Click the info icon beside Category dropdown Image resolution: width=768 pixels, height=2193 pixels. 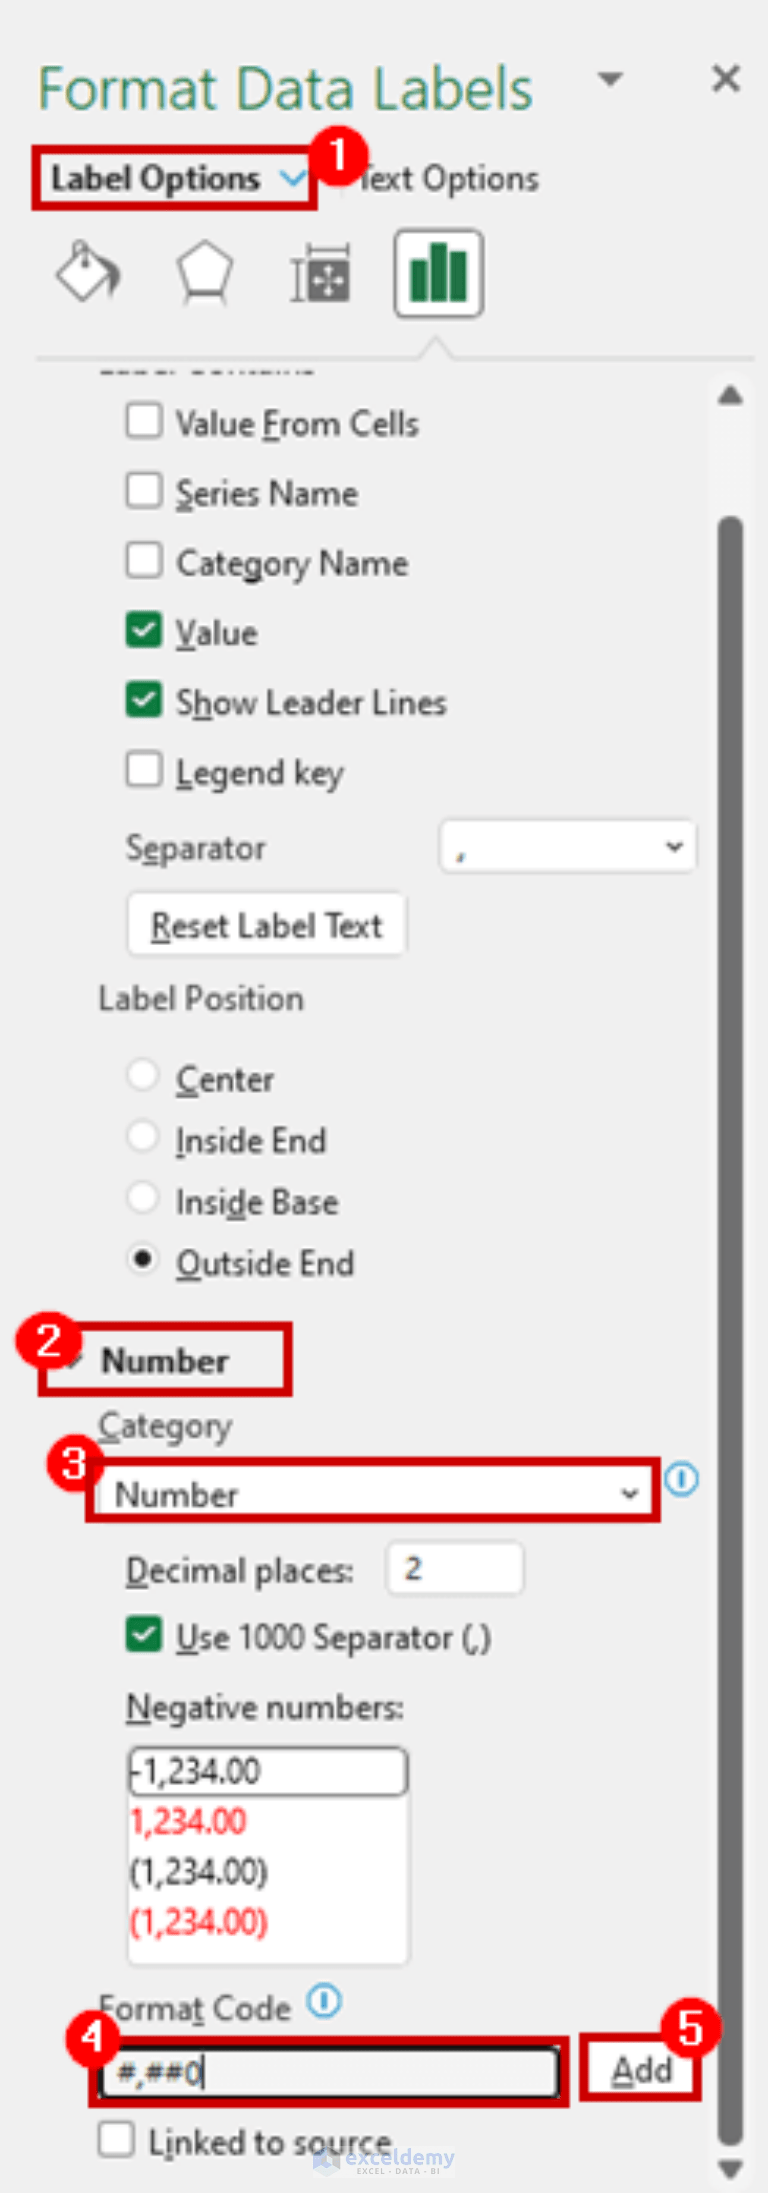pos(682,1478)
